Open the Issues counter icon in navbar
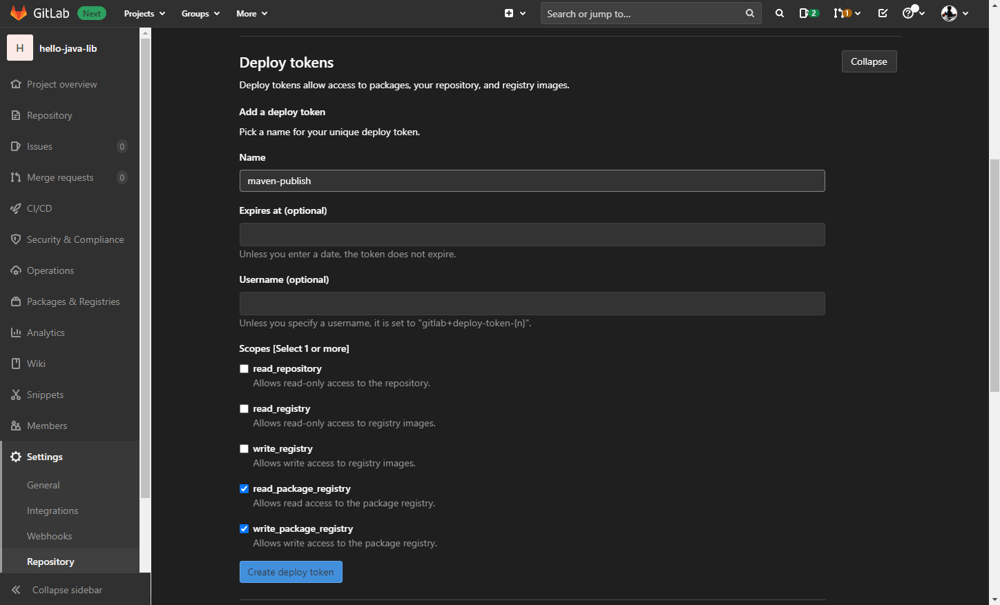This screenshot has height=605, width=1000. 808,13
